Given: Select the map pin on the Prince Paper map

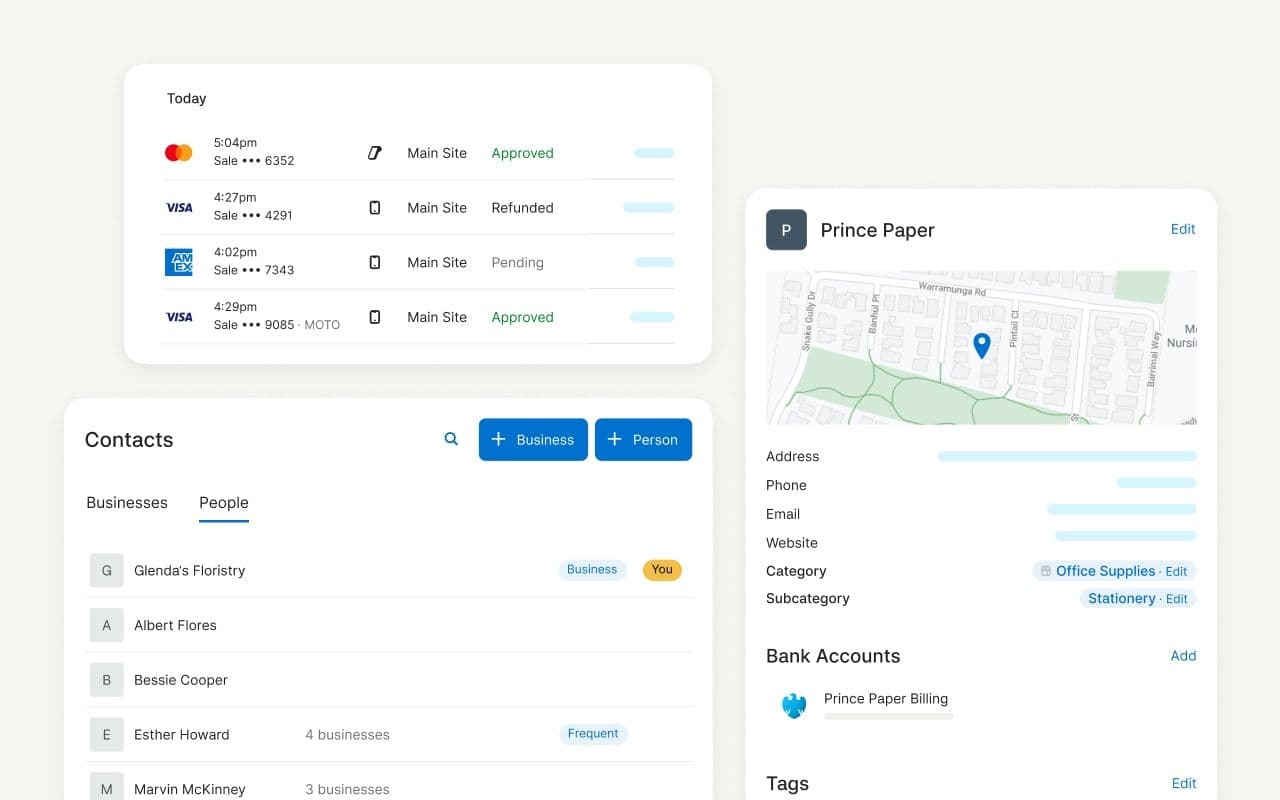Looking at the screenshot, I should [x=981, y=345].
